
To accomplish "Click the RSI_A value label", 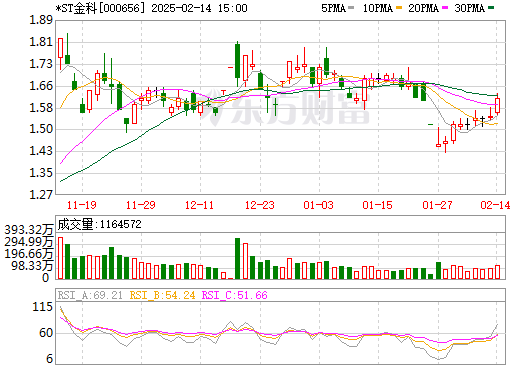I will [90, 295].
